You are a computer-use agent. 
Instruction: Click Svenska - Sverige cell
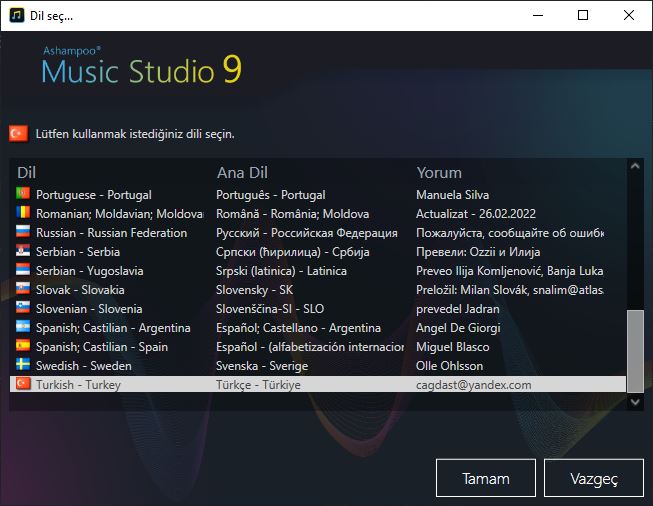pos(262,366)
